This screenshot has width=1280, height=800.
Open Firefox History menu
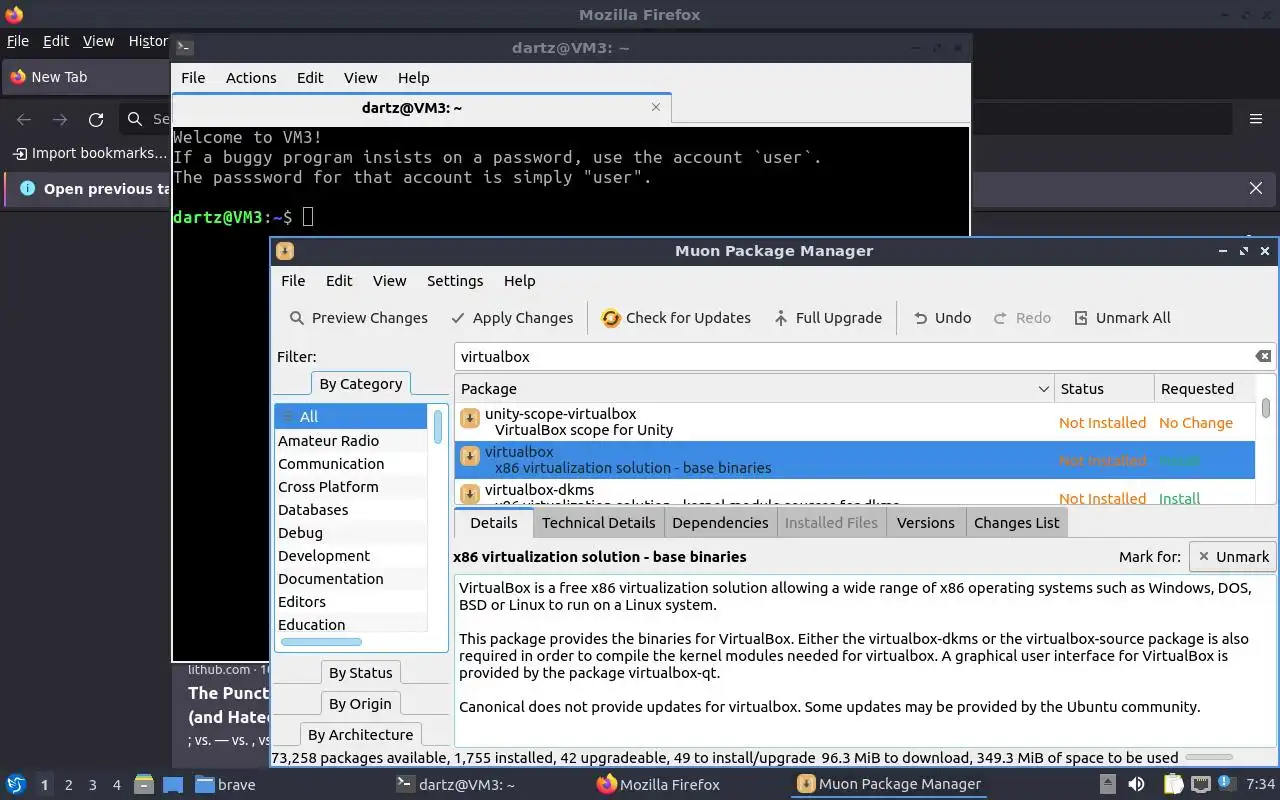coord(148,41)
